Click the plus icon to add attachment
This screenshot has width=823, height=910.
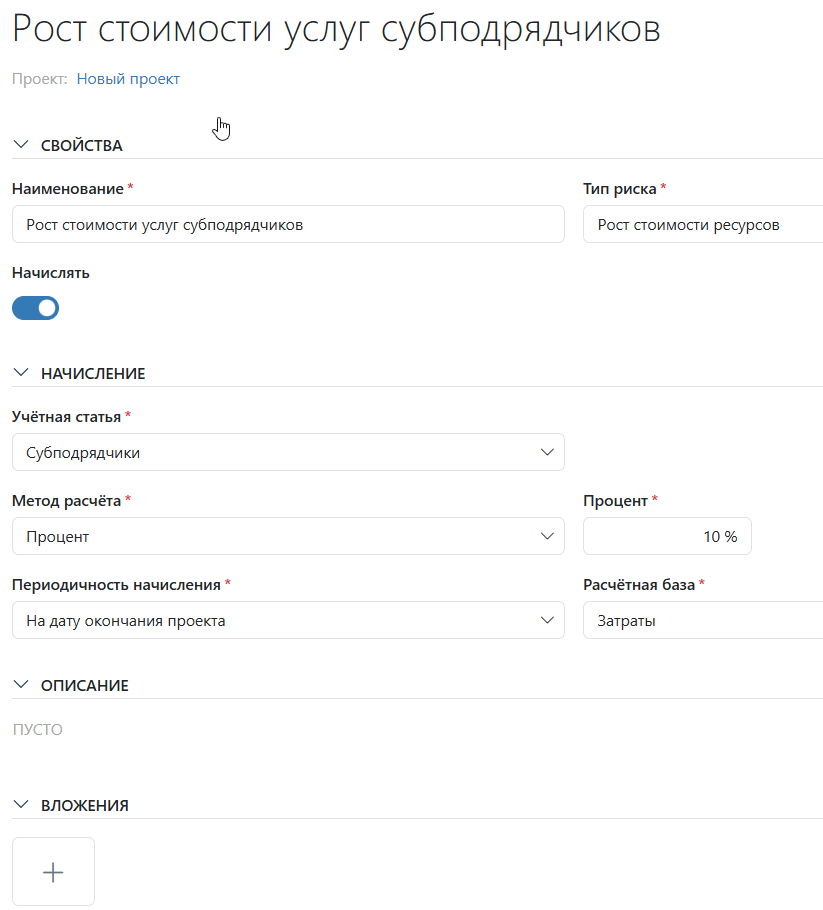click(x=53, y=872)
